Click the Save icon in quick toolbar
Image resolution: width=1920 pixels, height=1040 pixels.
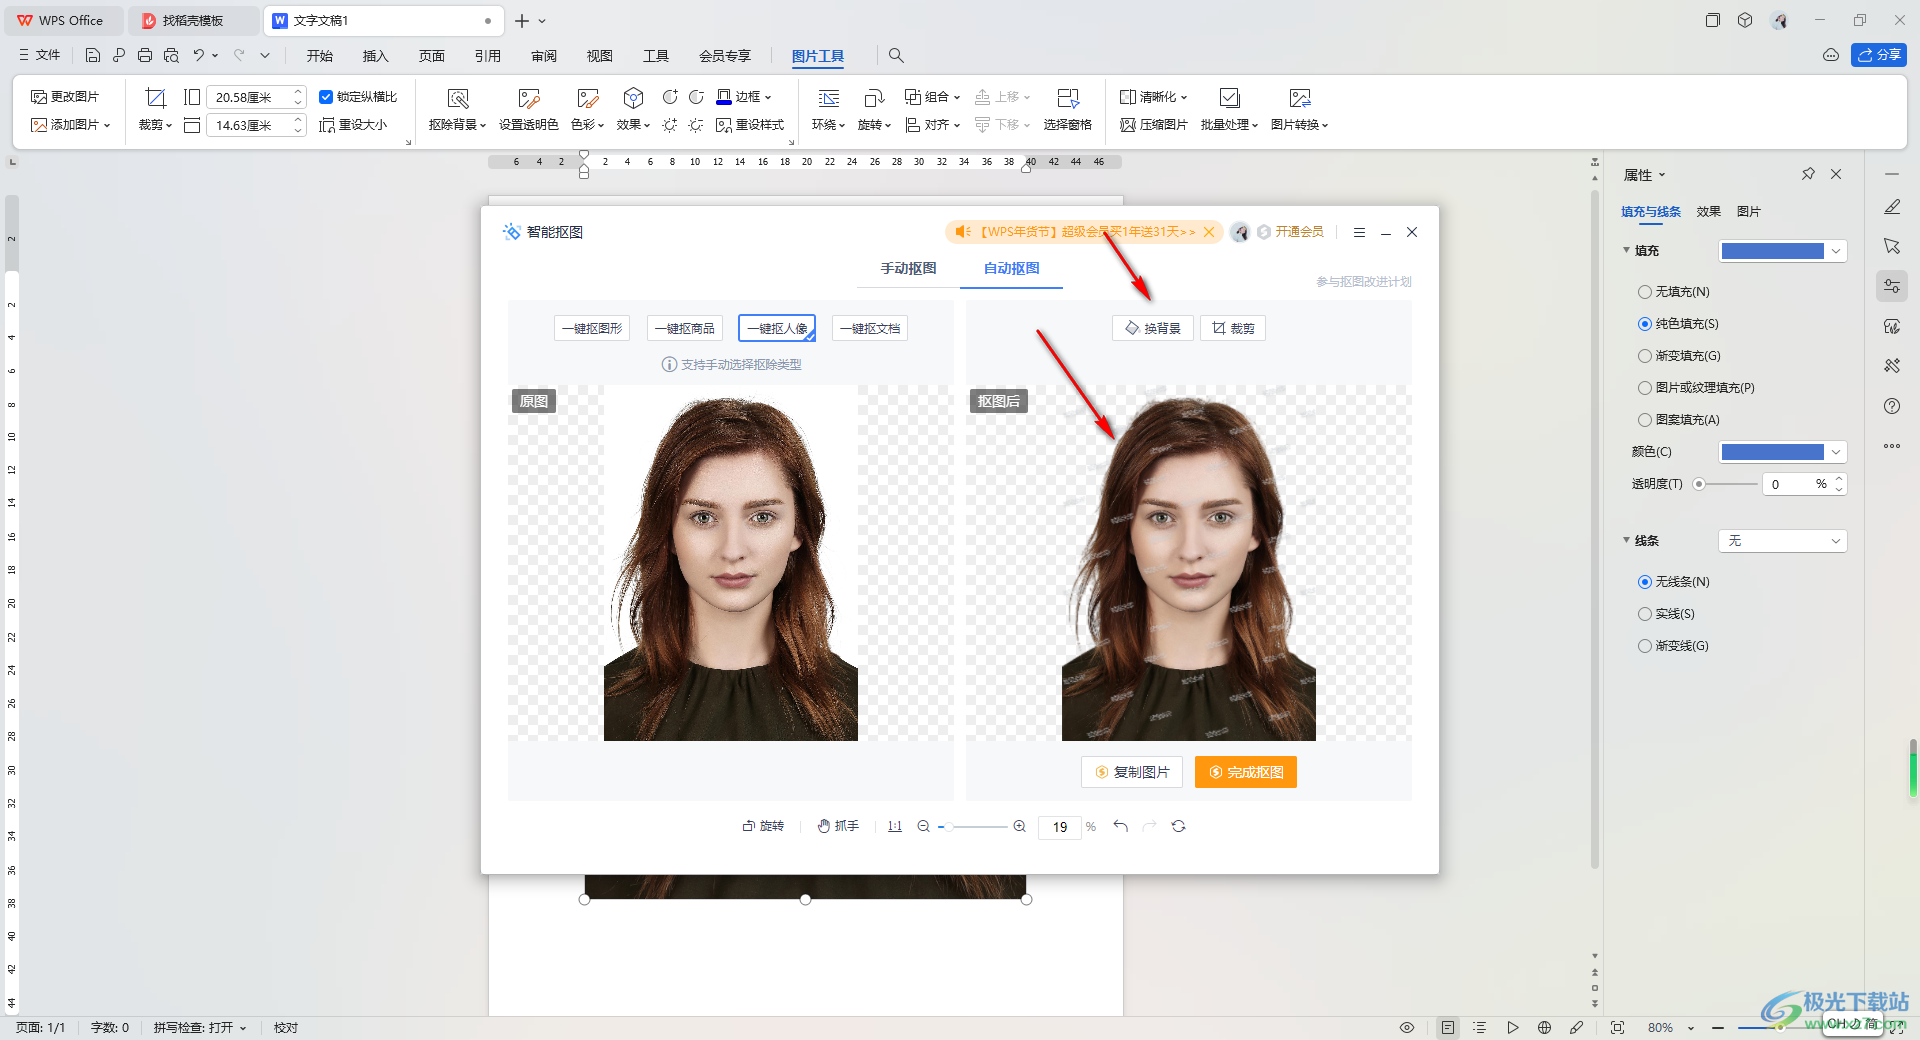(x=93, y=56)
